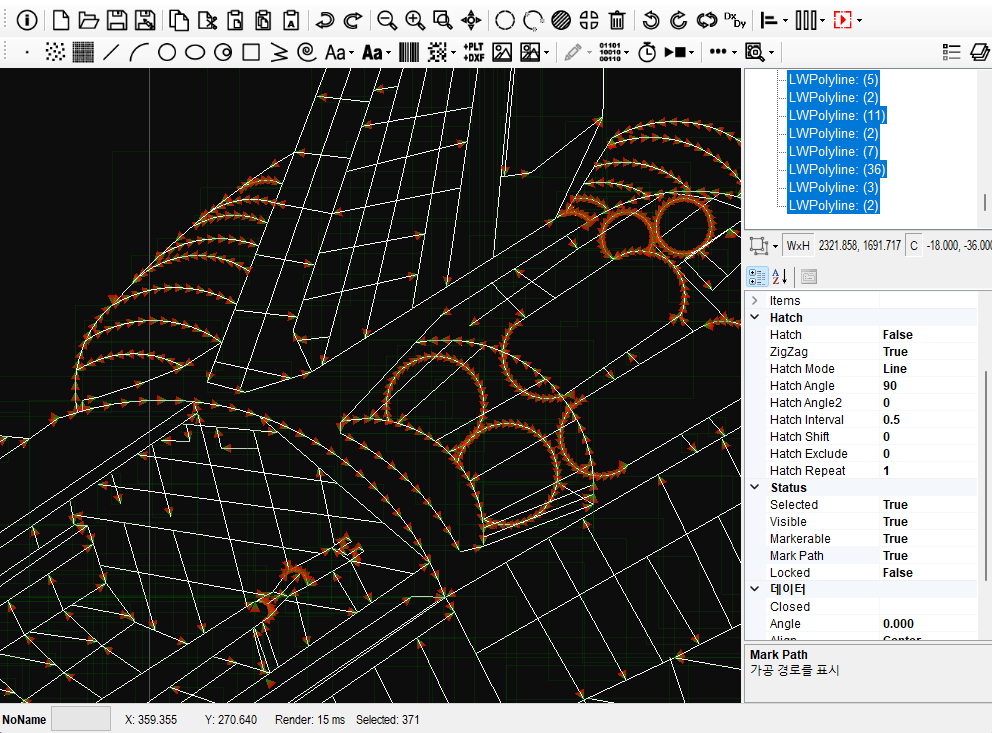Toggle the Mark Path True value

point(895,556)
